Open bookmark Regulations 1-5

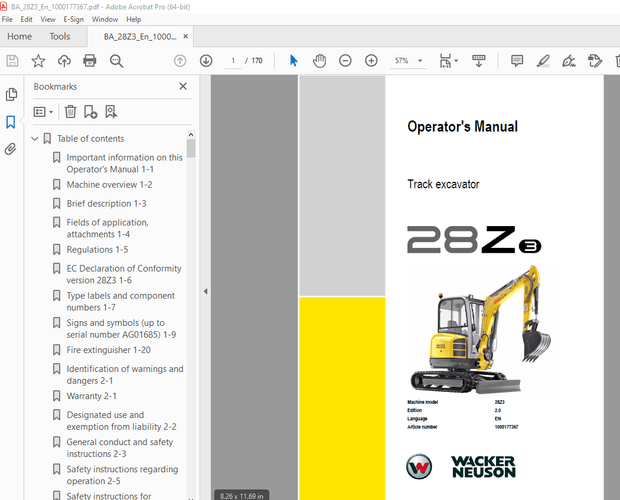(97, 250)
